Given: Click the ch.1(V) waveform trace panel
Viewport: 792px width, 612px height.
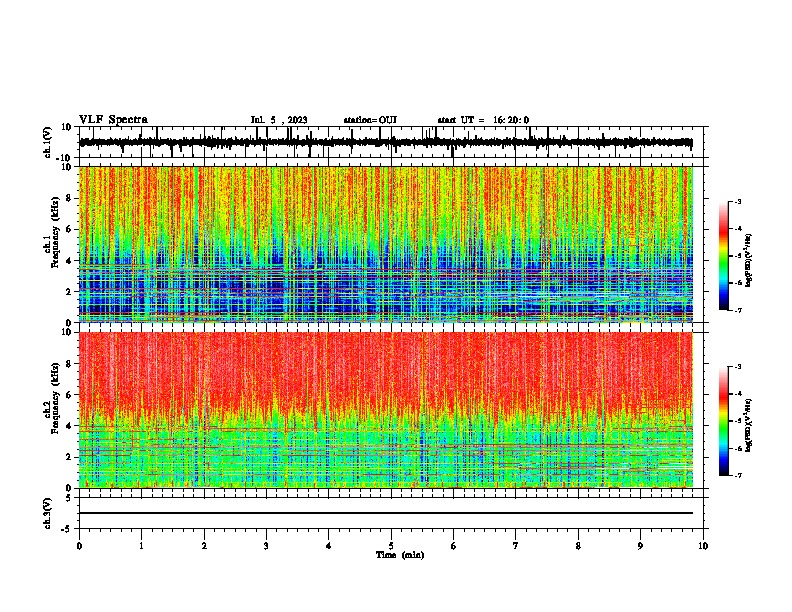Looking at the screenshot, I should point(390,142).
